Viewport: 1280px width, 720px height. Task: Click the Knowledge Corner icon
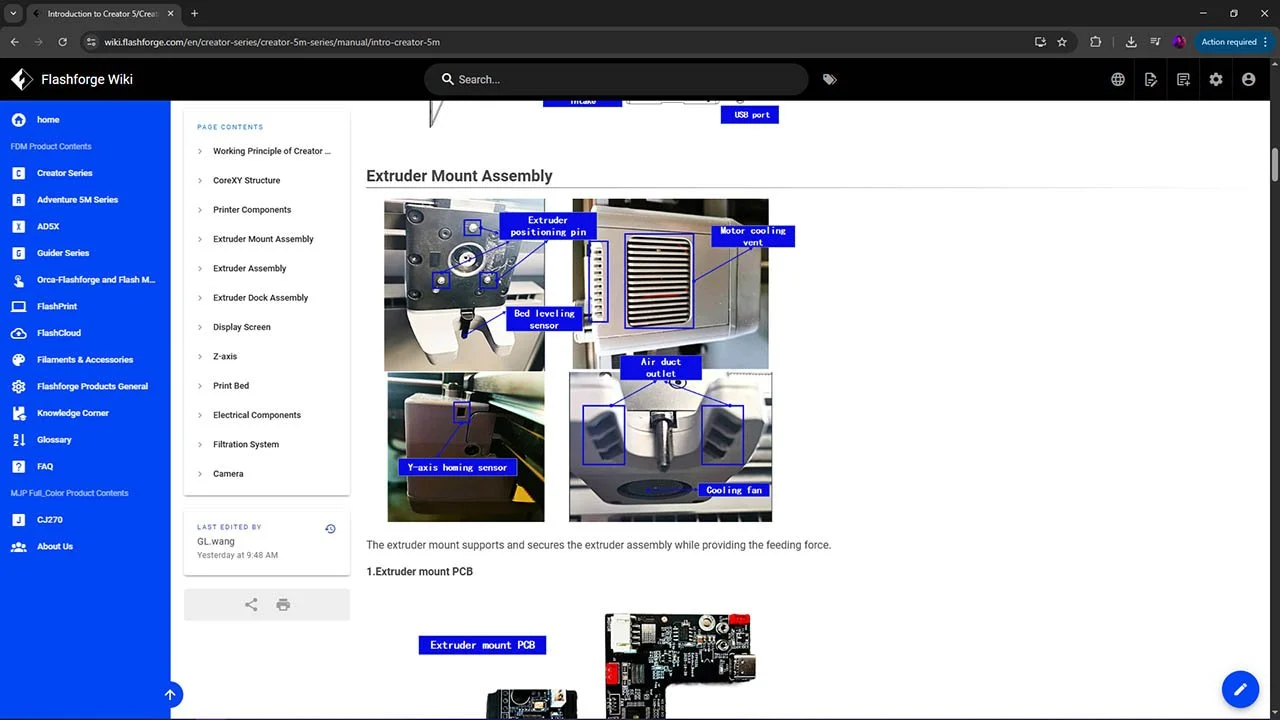point(18,413)
